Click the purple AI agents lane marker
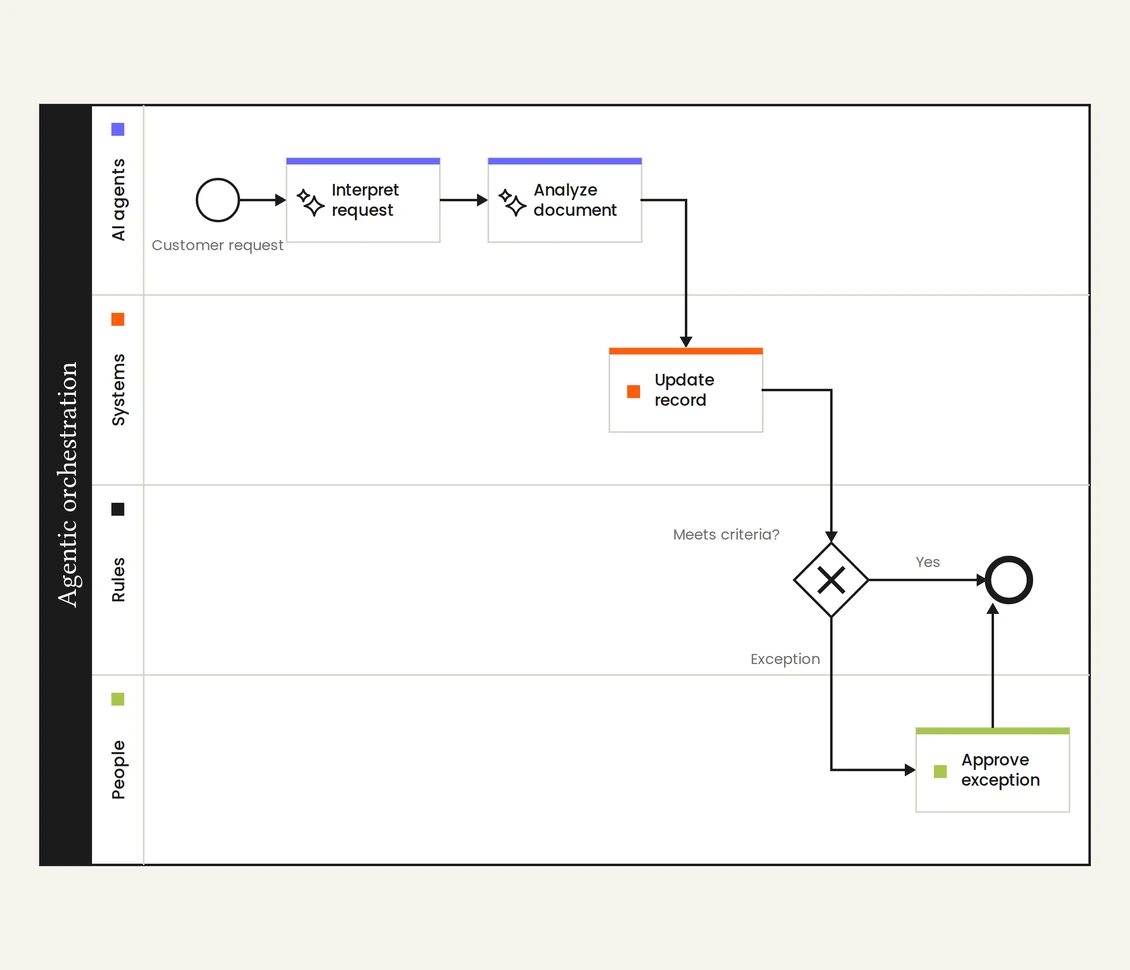 pos(118,129)
